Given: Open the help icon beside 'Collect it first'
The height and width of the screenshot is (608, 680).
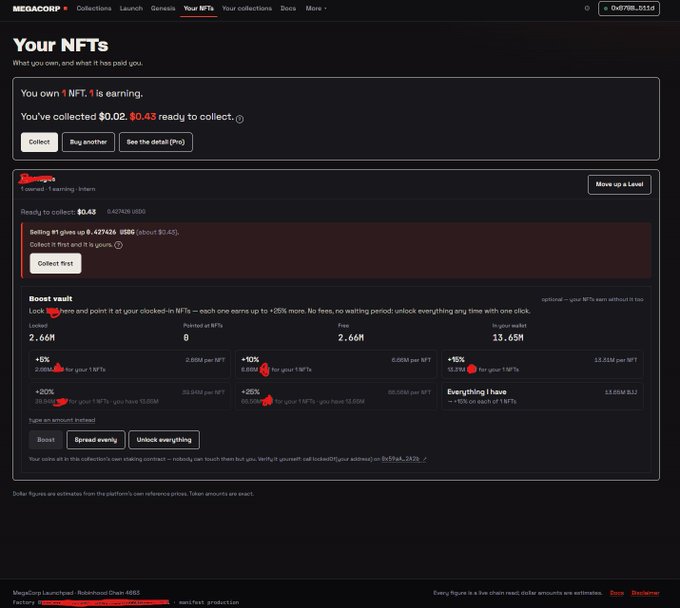Looking at the screenshot, I should pos(118,245).
